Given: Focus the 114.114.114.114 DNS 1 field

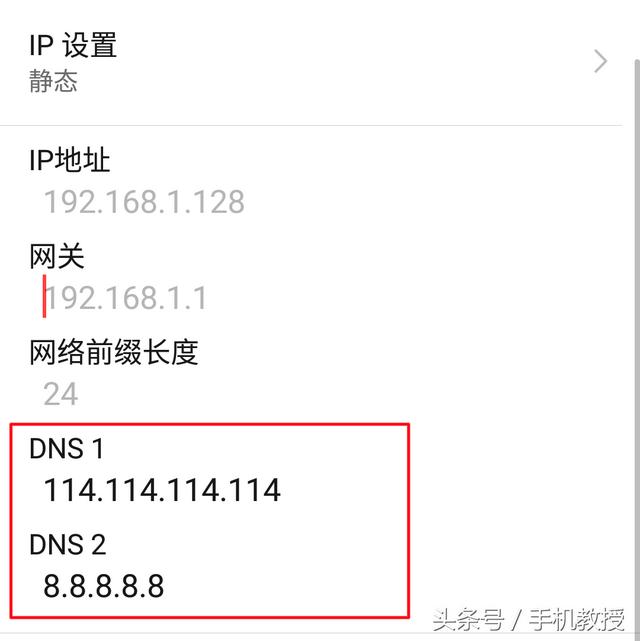Looking at the screenshot, I should pyautogui.click(x=162, y=490).
